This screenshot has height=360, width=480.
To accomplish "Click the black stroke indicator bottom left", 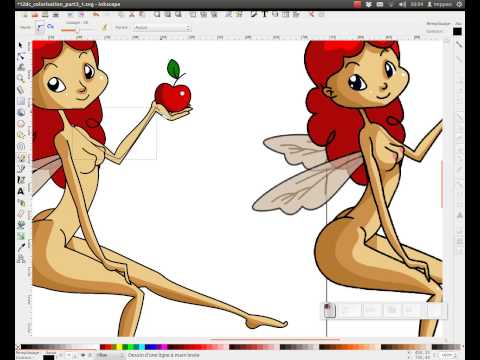I will click(48, 358).
